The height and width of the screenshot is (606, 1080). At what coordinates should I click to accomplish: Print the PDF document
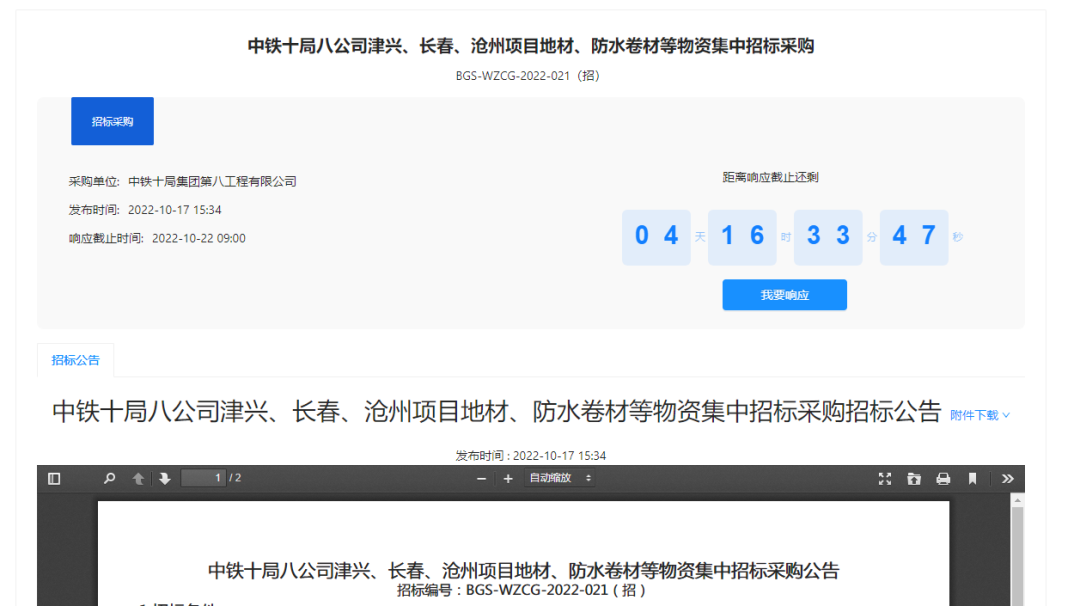(x=943, y=479)
